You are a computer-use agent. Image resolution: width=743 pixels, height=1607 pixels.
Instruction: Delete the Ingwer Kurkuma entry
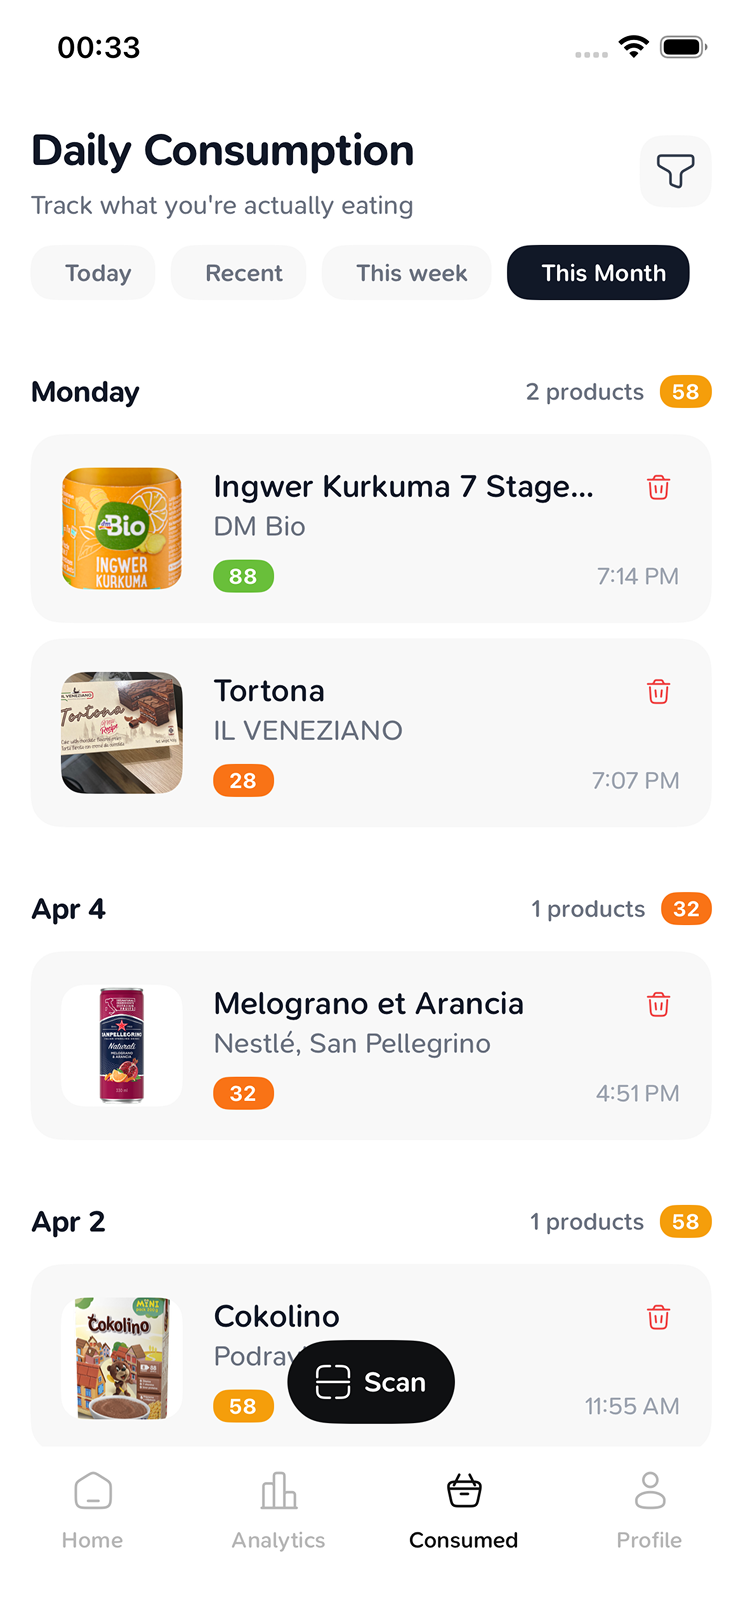pyautogui.click(x=658, y=488)
